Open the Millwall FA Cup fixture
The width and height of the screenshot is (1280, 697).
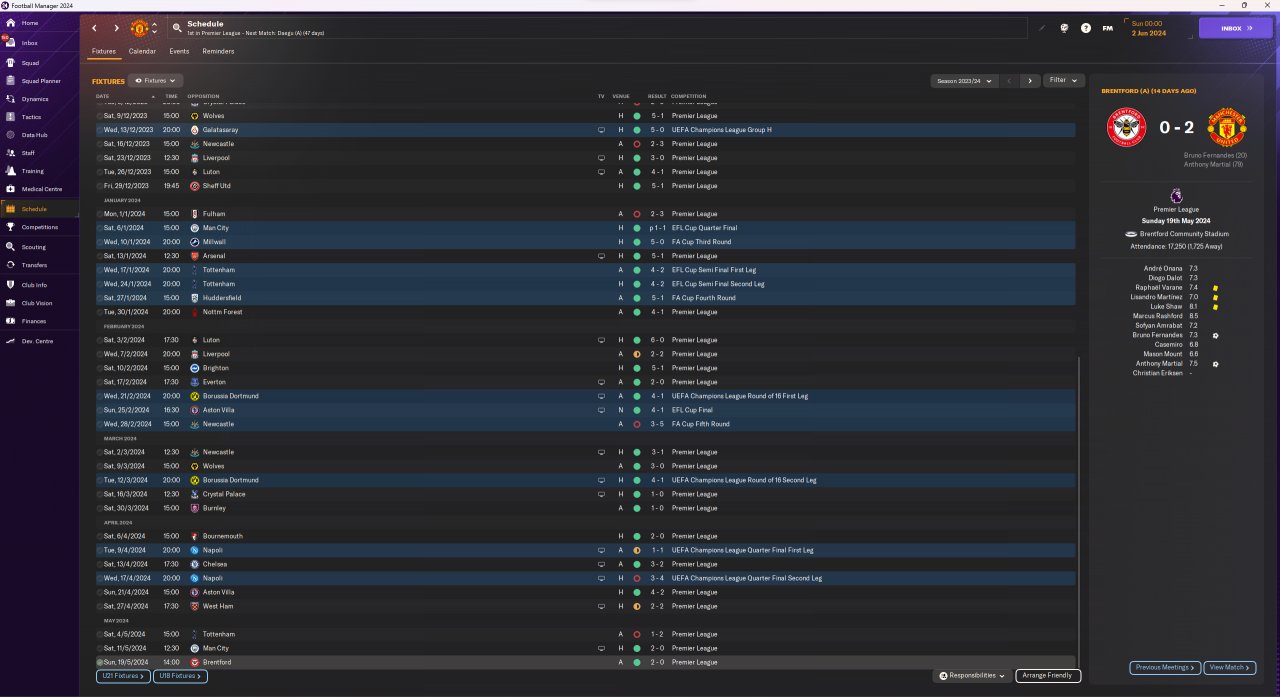click(x=586, y=242)
